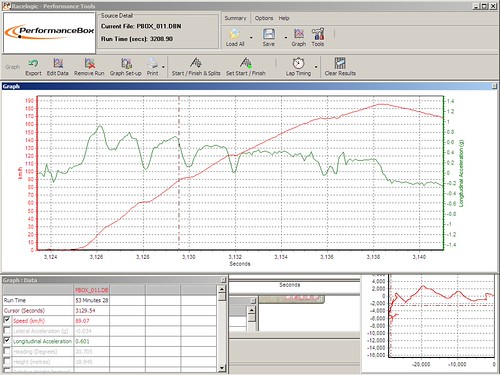Click the Print icon

[x=152, y=63]
